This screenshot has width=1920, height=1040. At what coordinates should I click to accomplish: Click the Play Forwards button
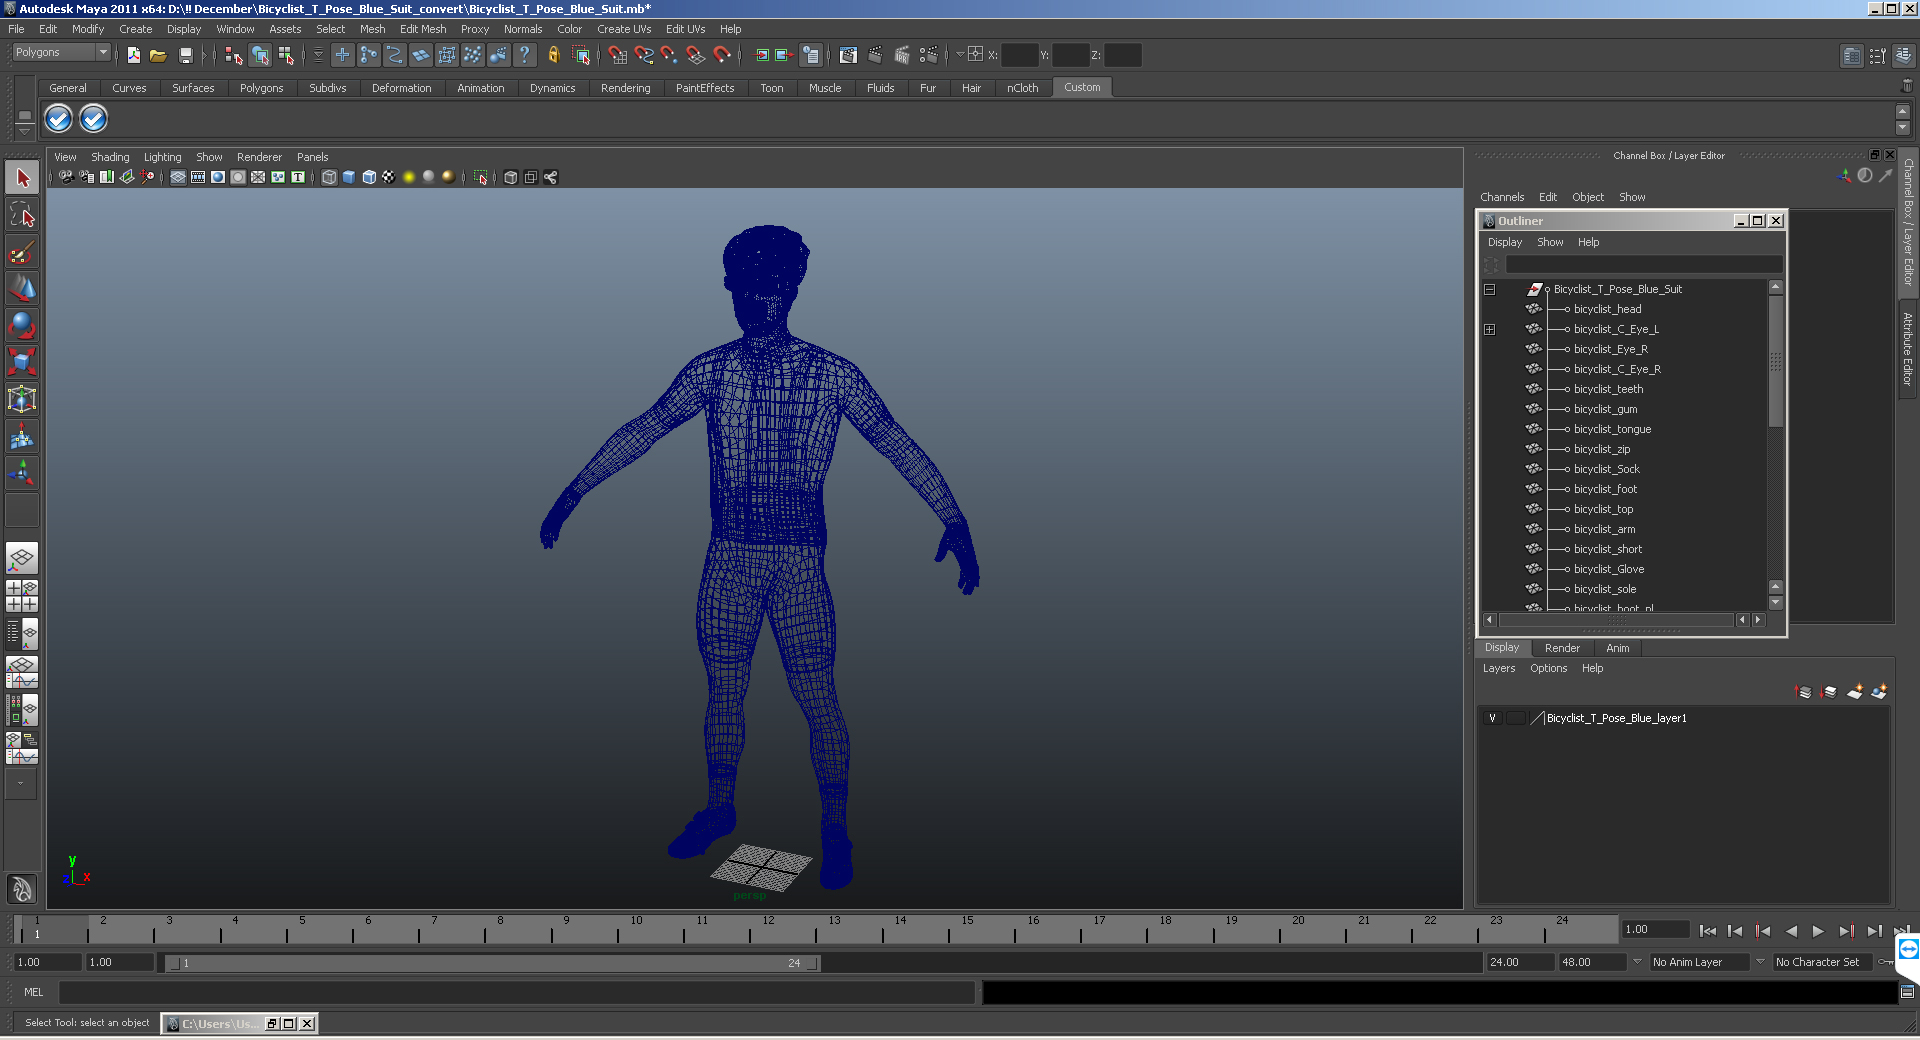[1818, 931]
